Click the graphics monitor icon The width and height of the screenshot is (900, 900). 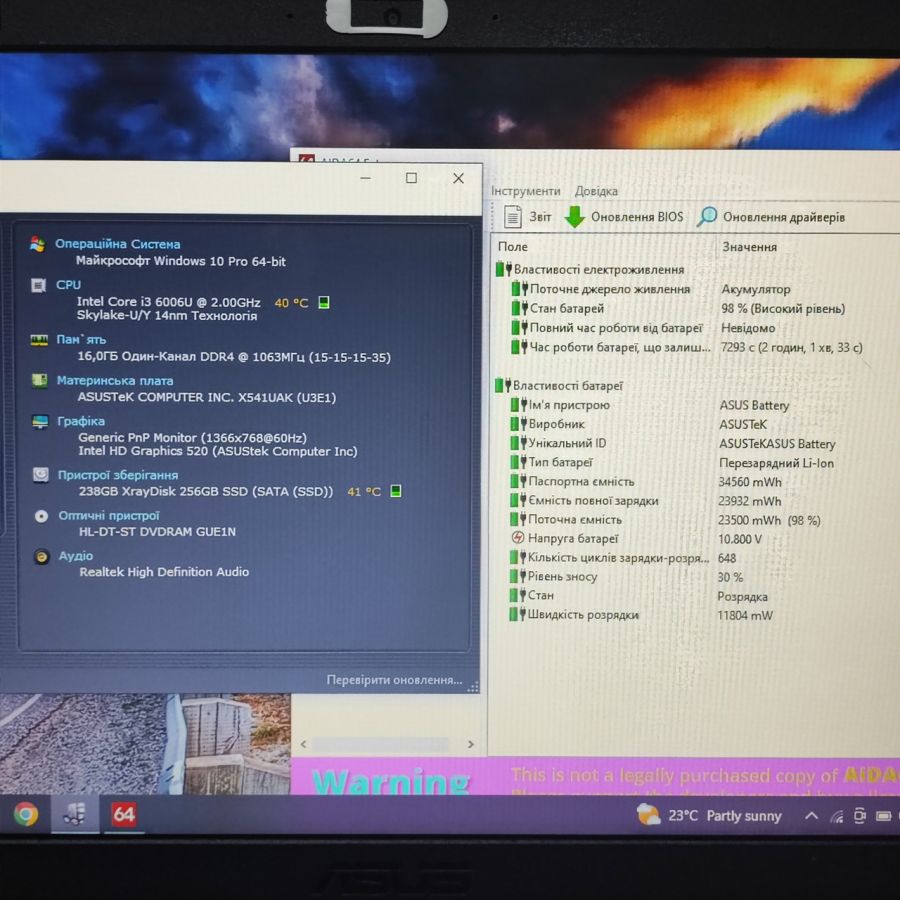click(40, 421)
